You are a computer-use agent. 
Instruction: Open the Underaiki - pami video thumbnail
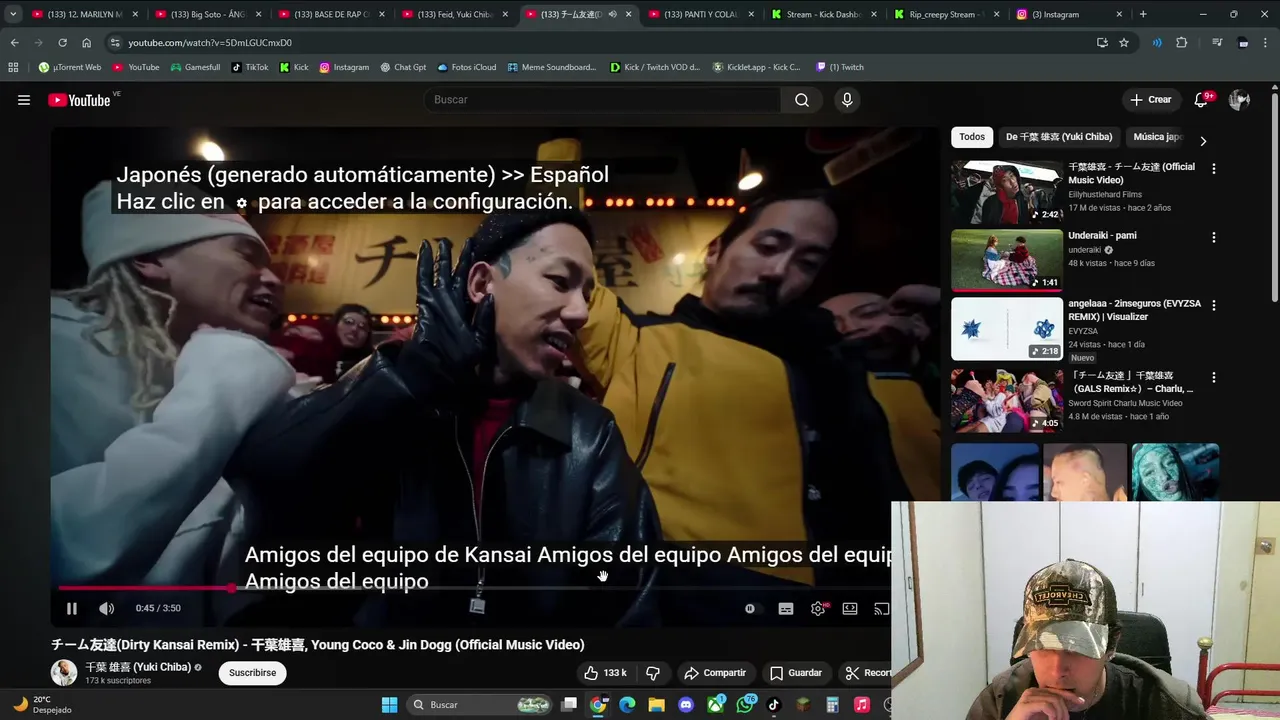tap(1007, 260)
